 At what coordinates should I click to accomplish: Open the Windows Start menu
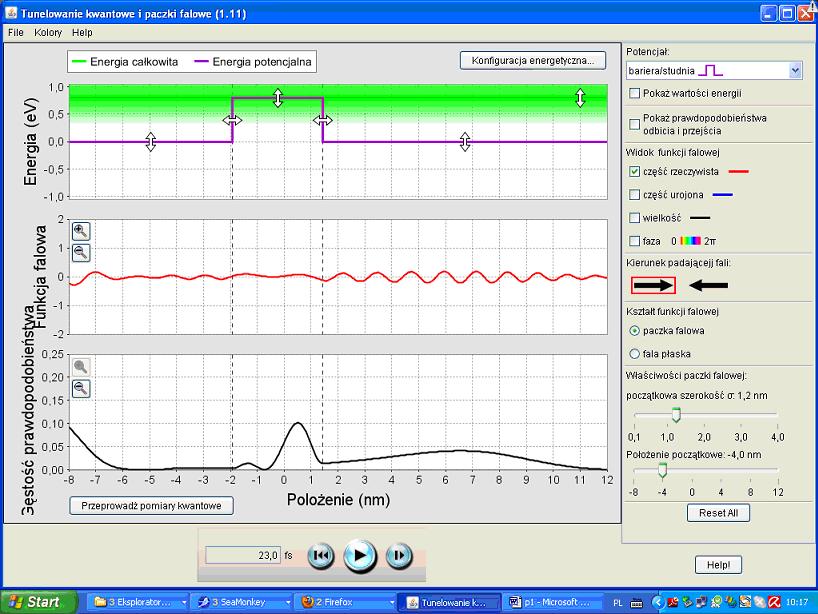click(x=39, y=602)
